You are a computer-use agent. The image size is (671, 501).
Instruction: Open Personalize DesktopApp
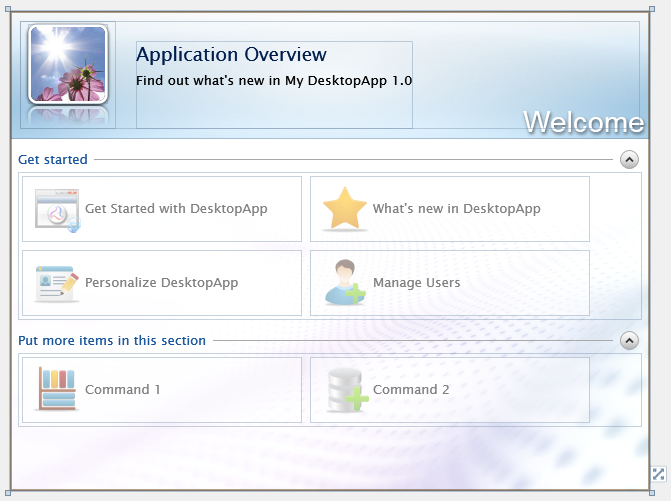162,283
